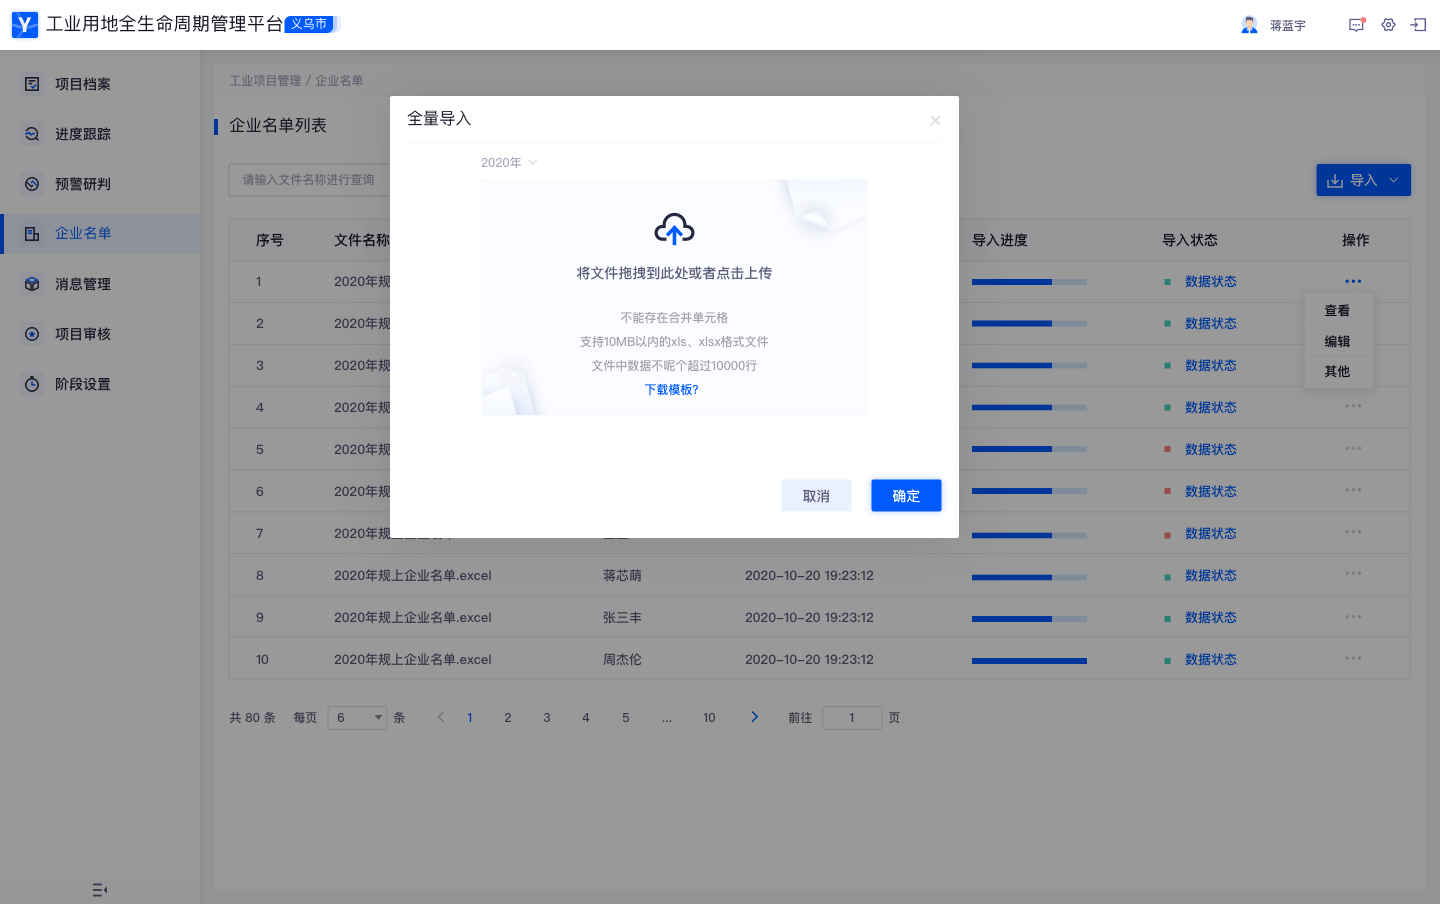Open the per-page count selector
The width and height of the screenshot is (1440, 904).
click(357, 718)
